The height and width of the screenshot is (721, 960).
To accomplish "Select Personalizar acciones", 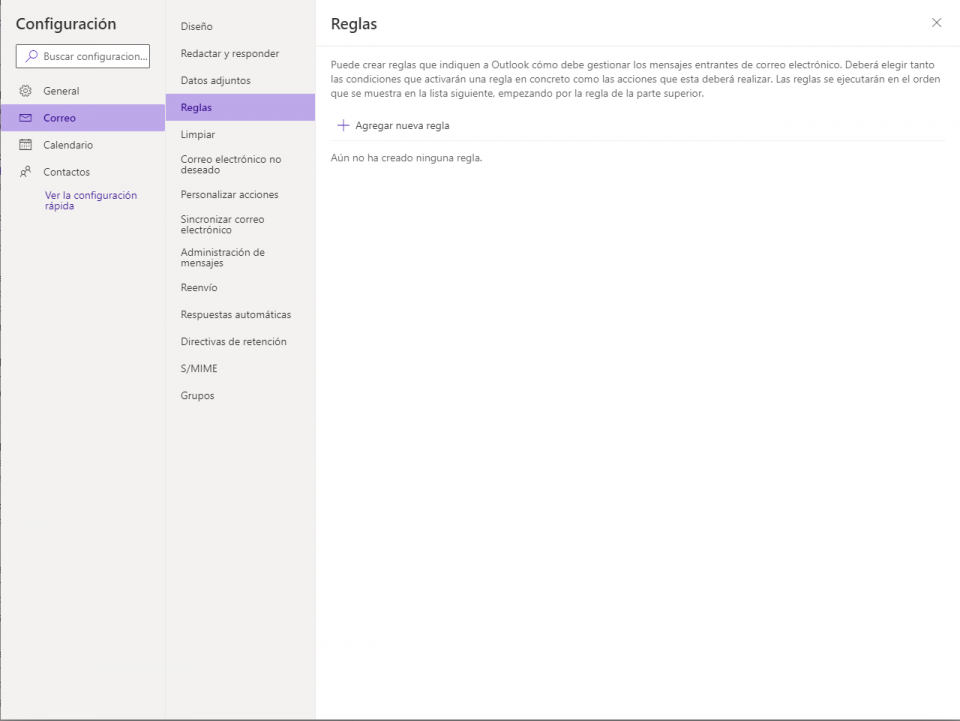I will click(232, 194).
